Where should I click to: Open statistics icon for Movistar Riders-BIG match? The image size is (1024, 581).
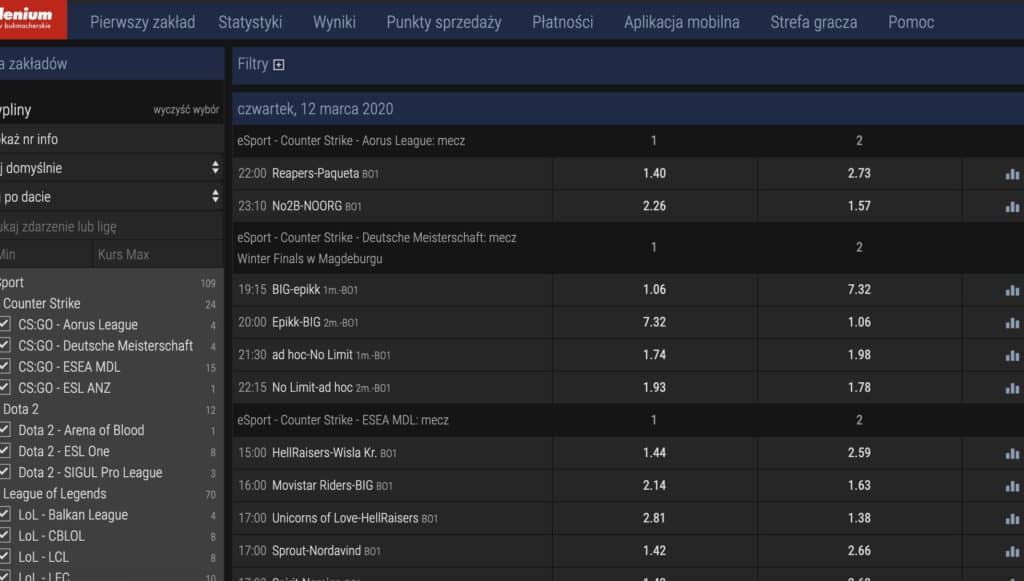(1012, 486)
